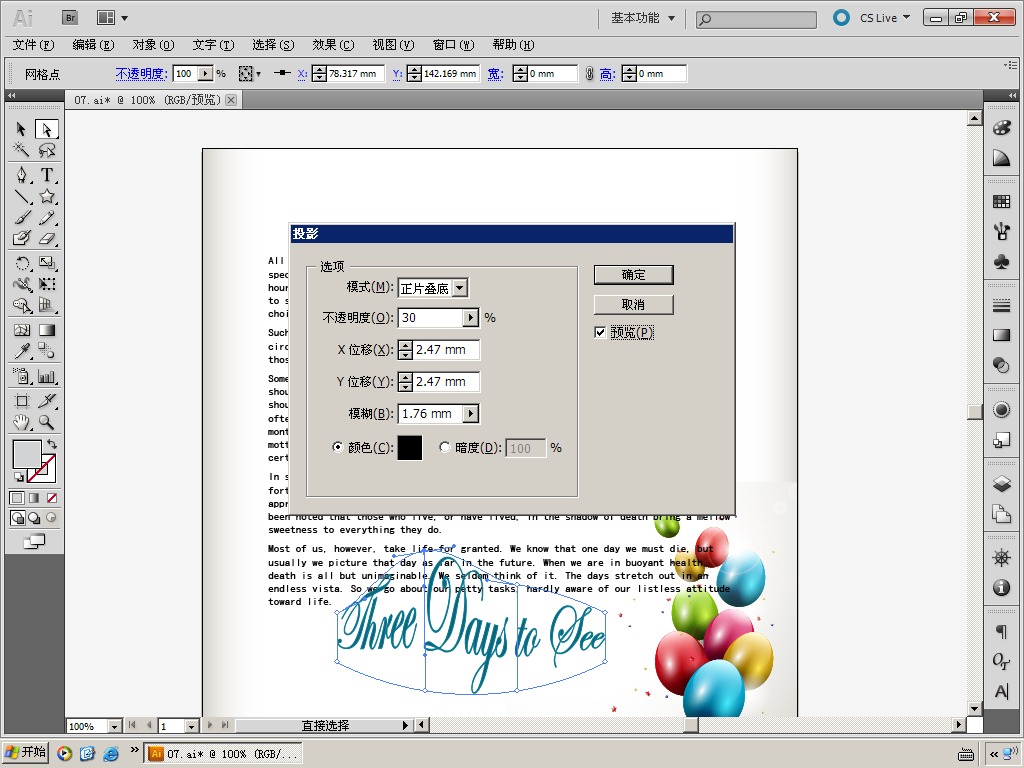Open the Symbols club panel icon
The height and width of the screenshot is (768, 1024).
click(1001, 262)
